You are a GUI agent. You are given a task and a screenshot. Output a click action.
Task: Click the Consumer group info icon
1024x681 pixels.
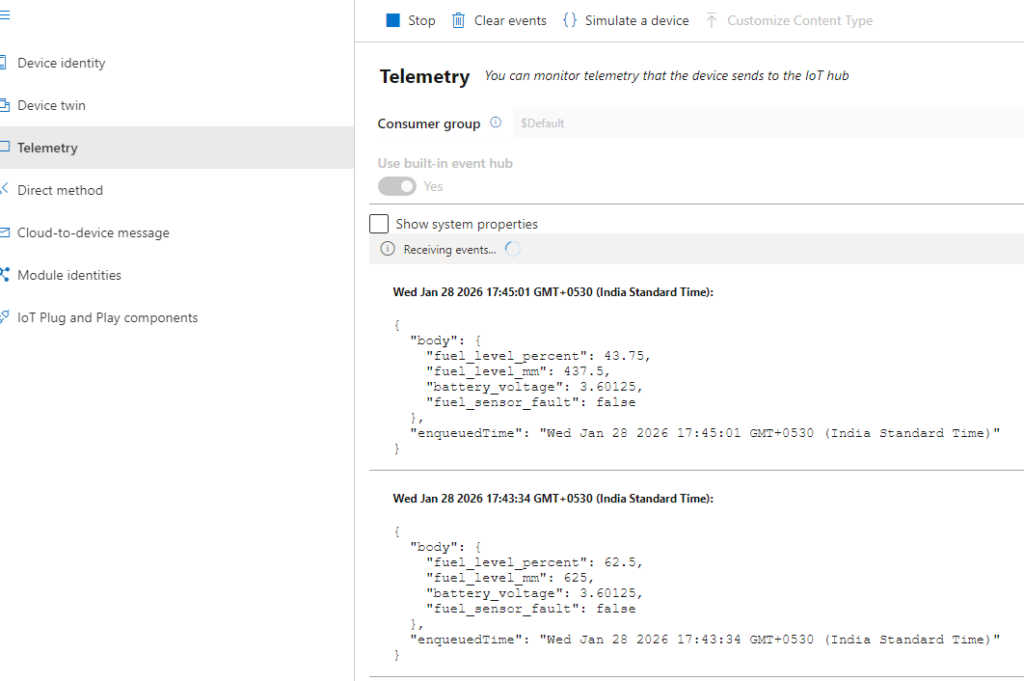(496, 122)
